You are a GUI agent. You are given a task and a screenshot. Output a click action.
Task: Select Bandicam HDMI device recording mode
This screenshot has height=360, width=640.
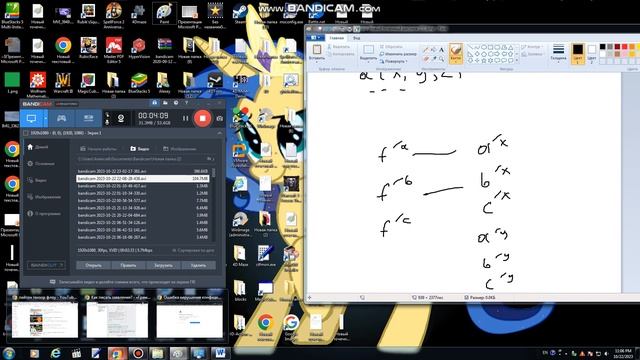click(88, 118)
